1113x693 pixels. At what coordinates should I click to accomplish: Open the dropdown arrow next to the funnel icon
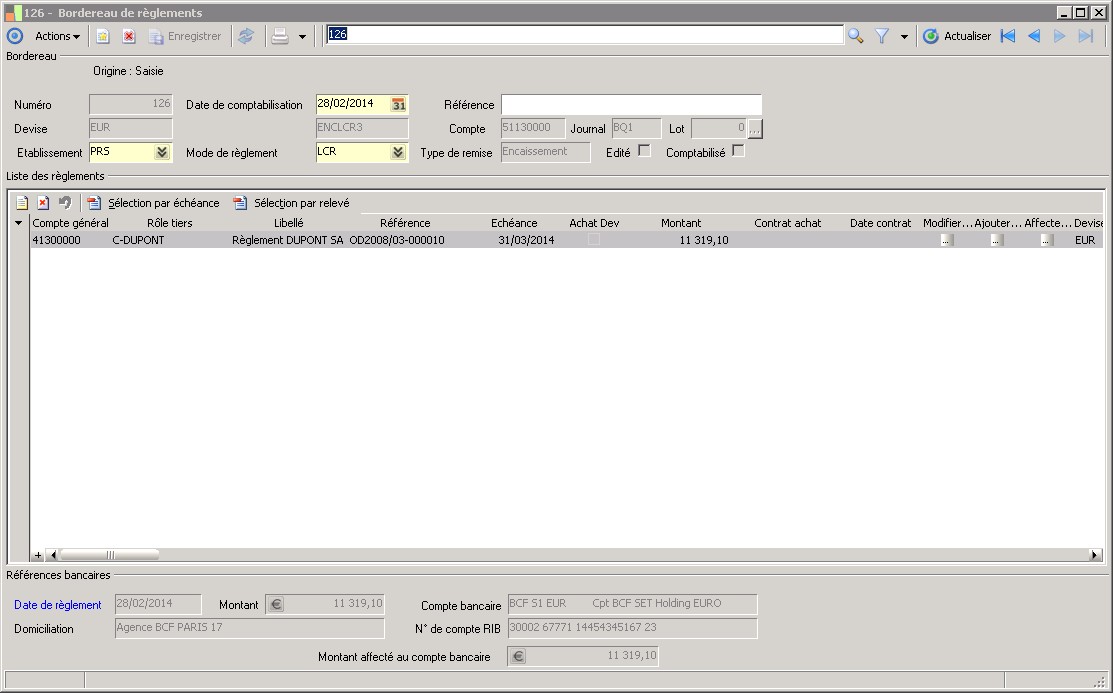[904, 36]
